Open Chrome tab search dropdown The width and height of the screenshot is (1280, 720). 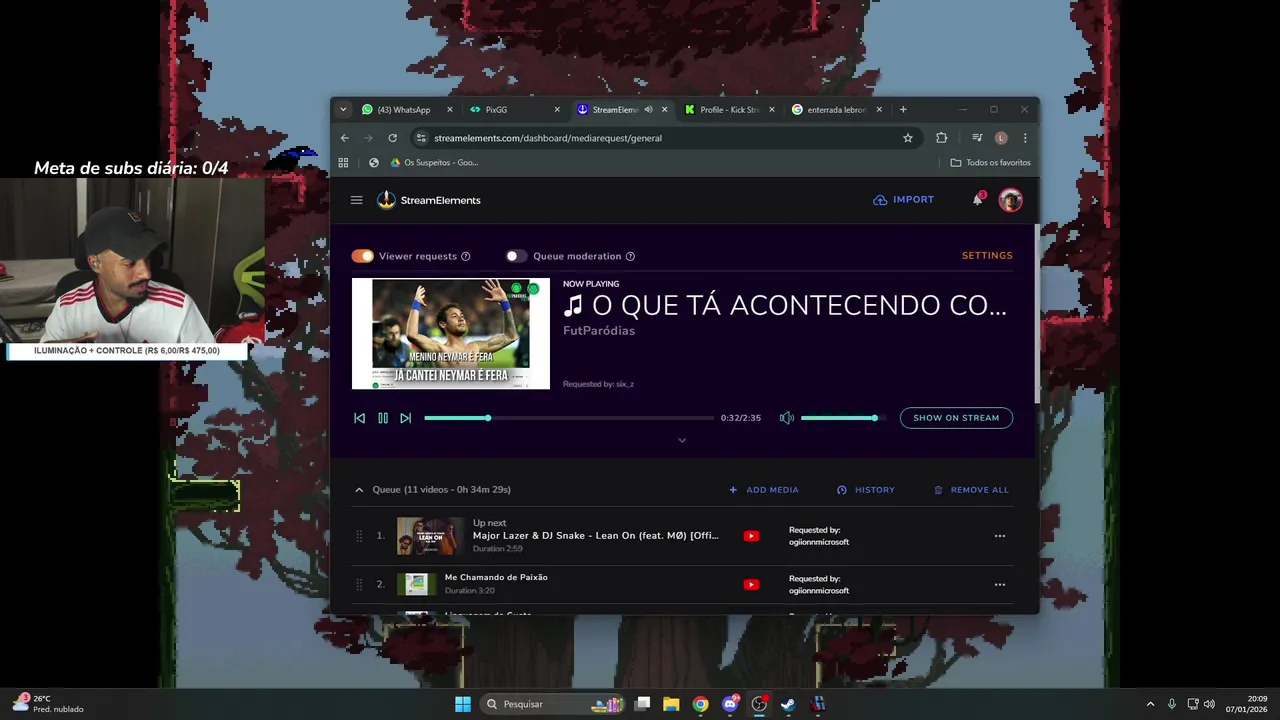pos(343,110)
